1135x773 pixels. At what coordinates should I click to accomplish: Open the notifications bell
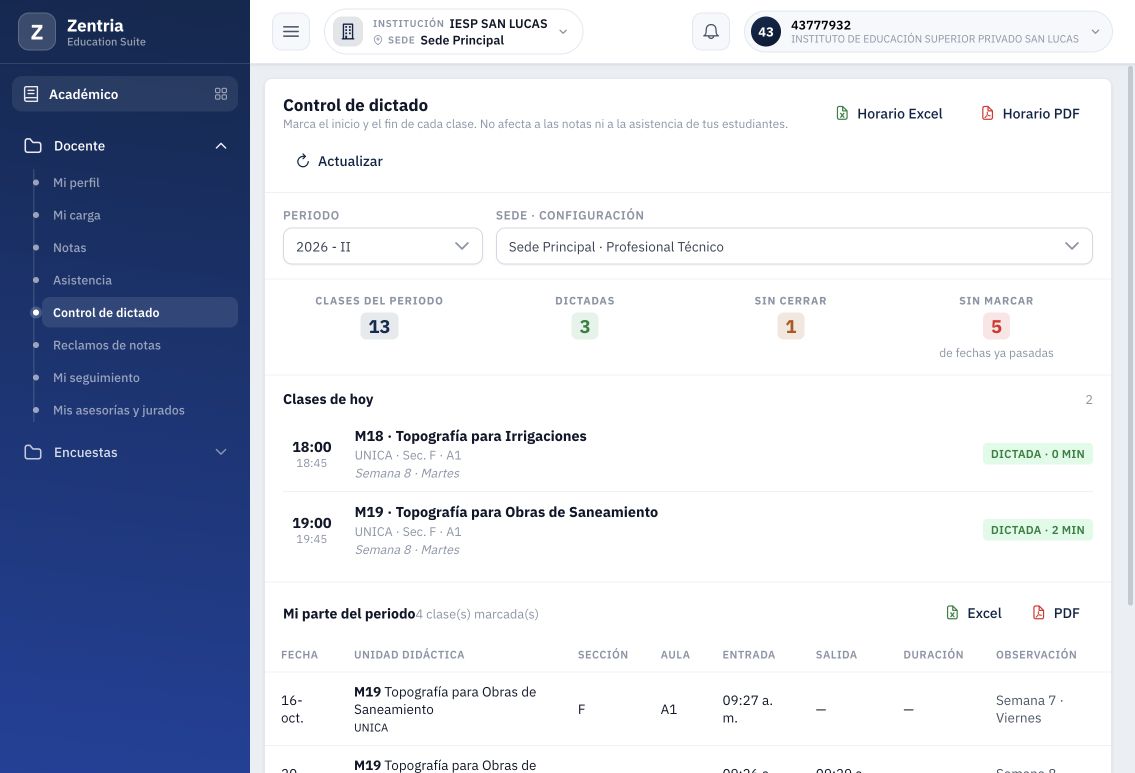coord(711,32)
